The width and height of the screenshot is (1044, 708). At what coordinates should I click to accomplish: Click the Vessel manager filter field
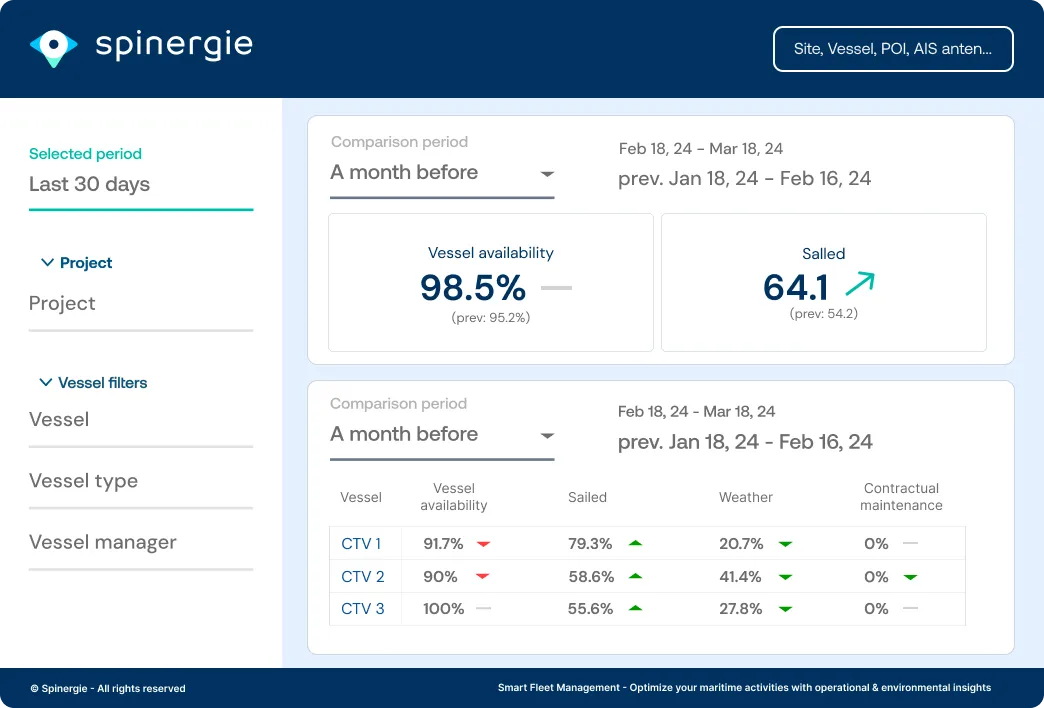[140, 543]
